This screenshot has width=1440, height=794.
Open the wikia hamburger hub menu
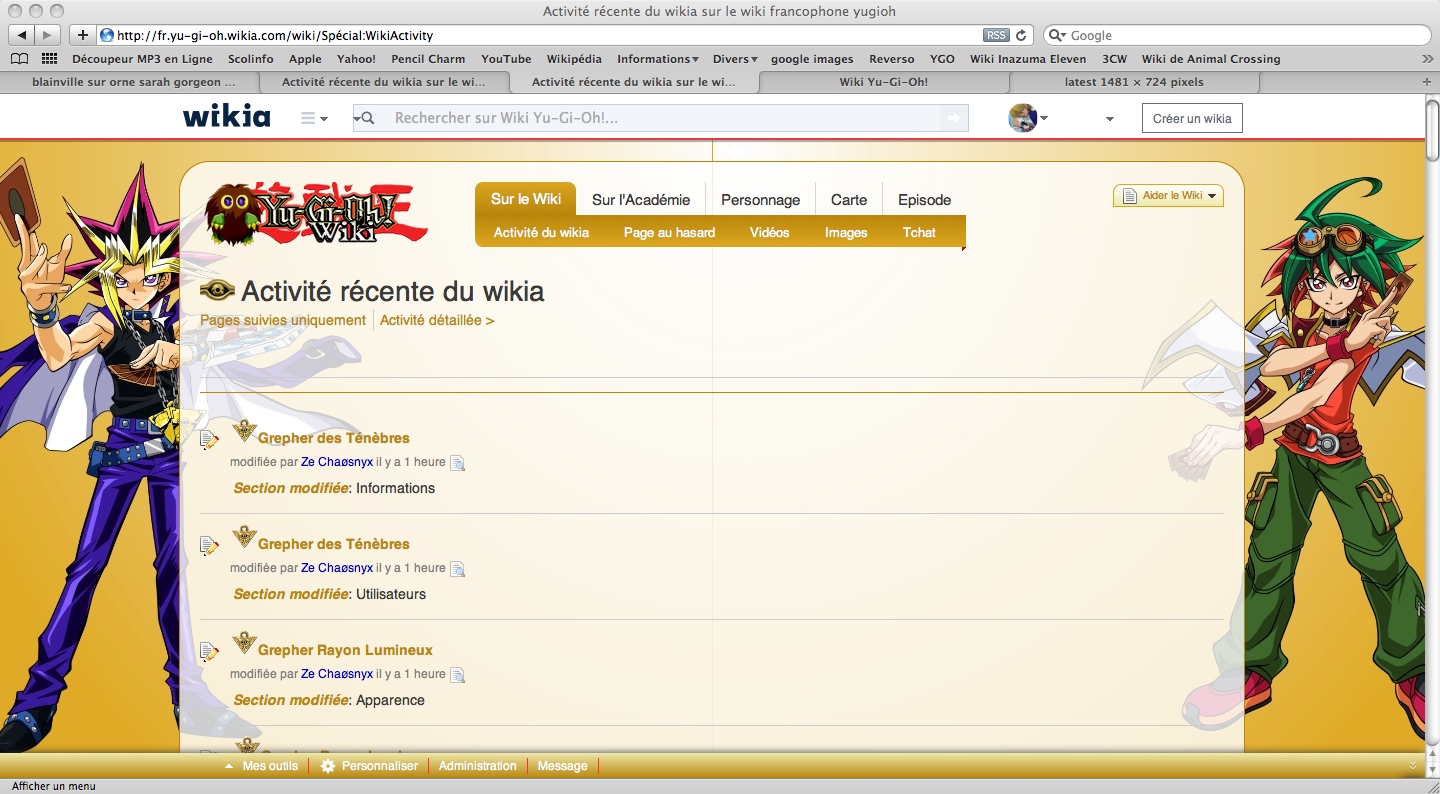click(314, 118)
